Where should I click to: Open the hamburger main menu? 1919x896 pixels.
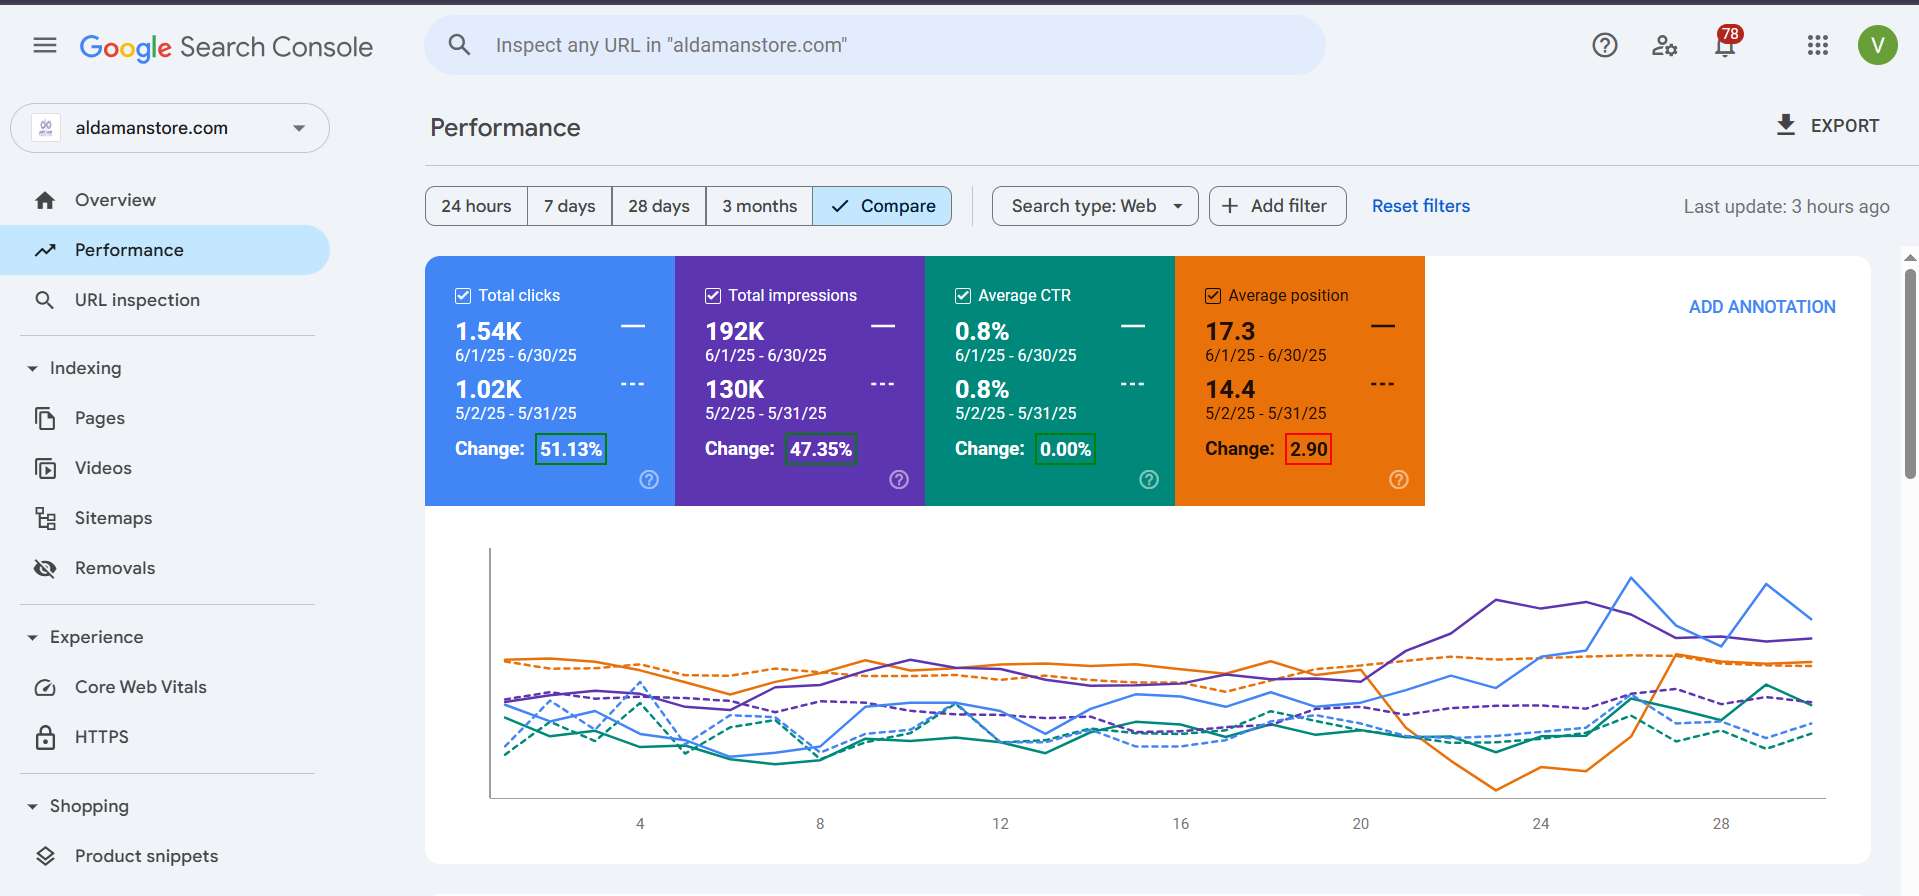(45, 45)
